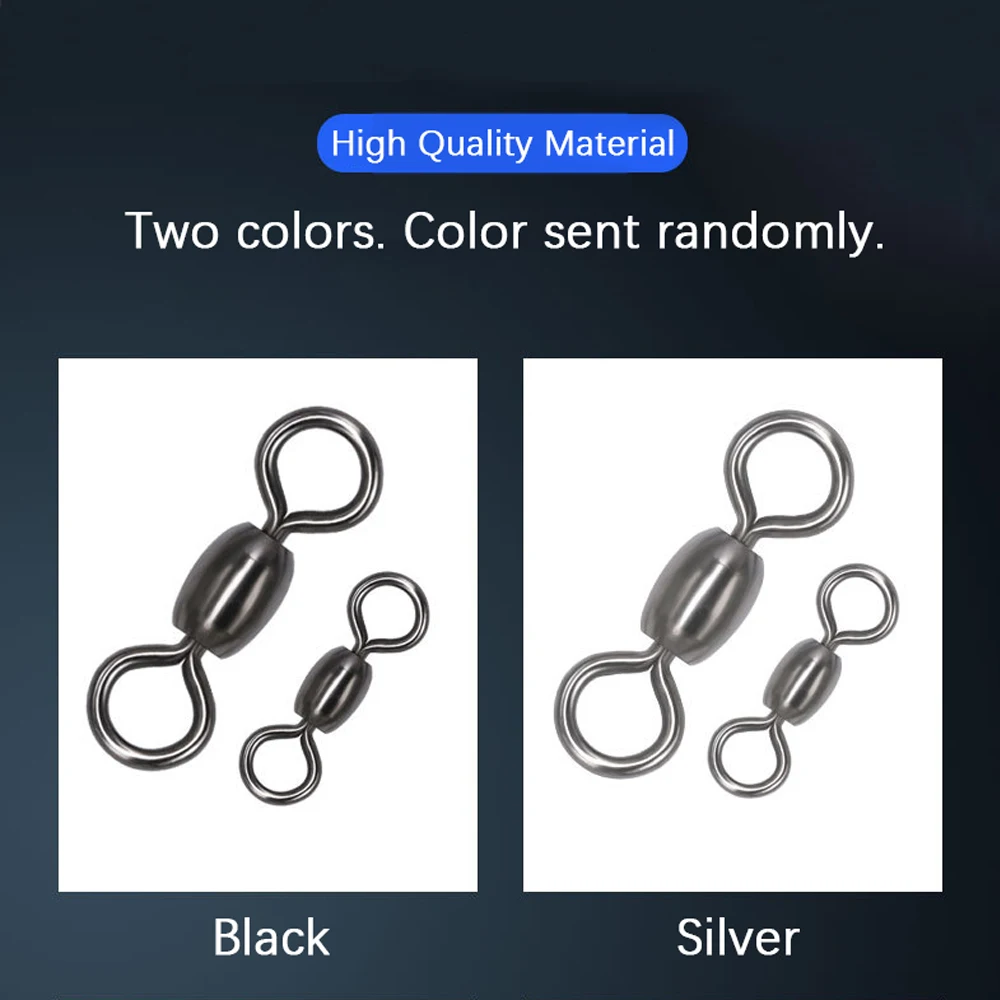Screen dimensions: 1000x1000
Task: Select the Silver color label
Action: click(x=738, y=938)
